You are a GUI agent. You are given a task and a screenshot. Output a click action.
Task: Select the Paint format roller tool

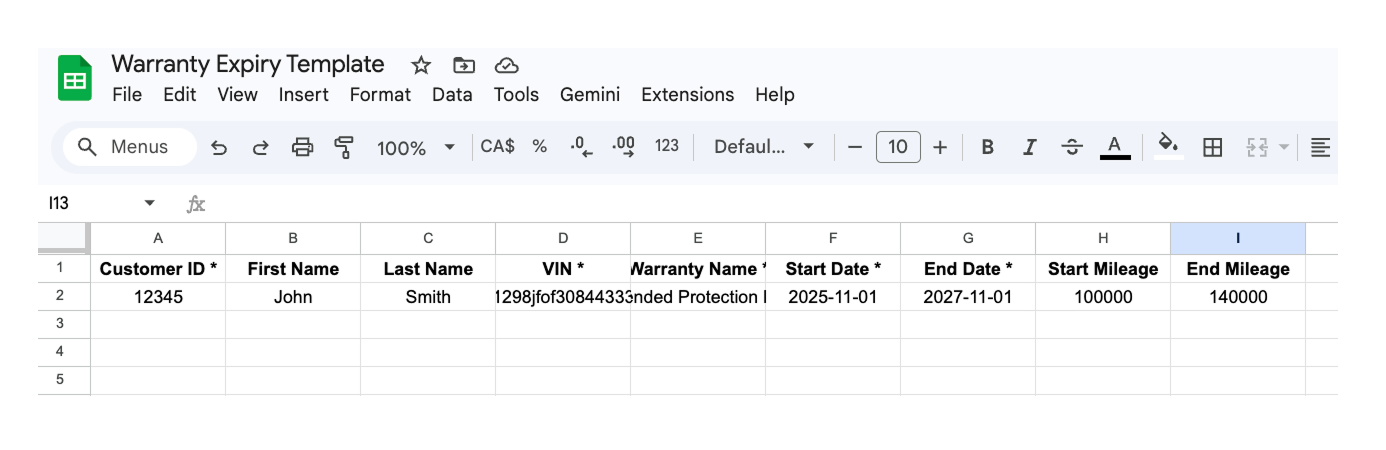[x=344, y=148]
